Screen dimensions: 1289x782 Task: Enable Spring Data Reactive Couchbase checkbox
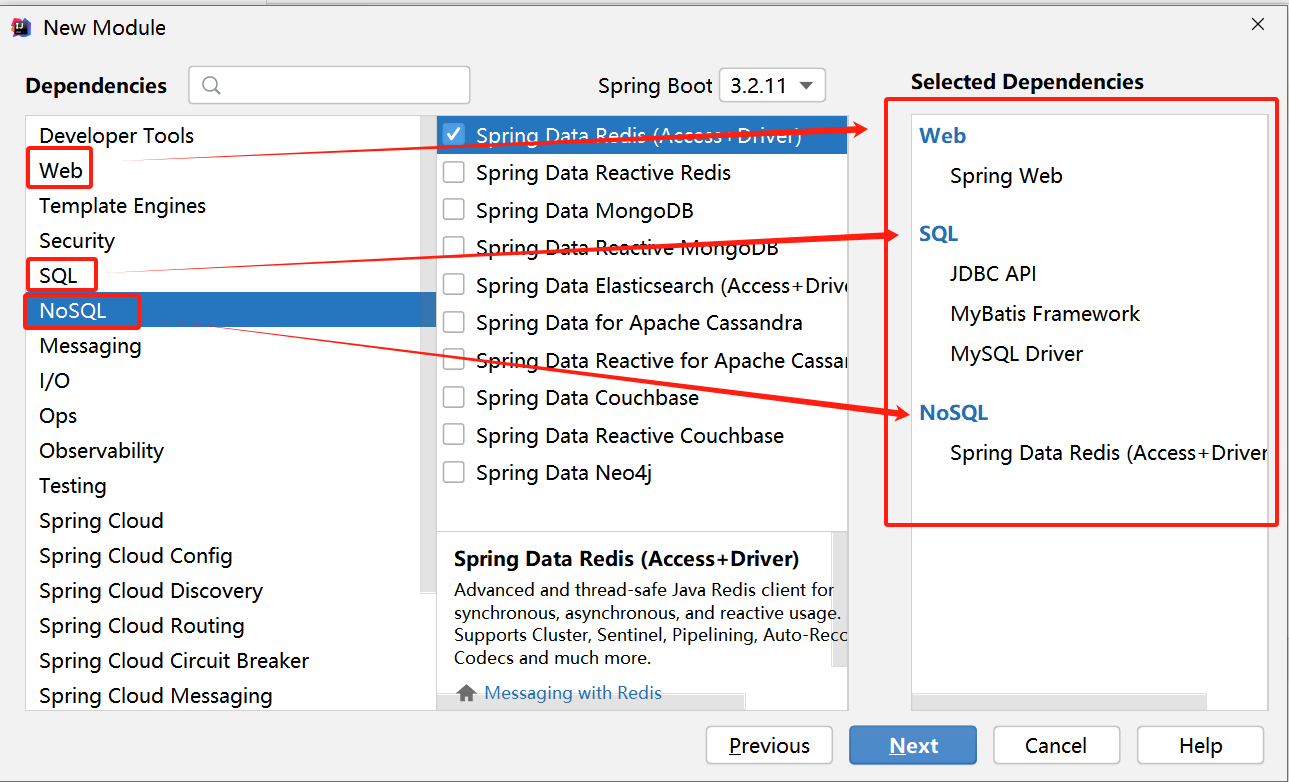pos(454,435)
